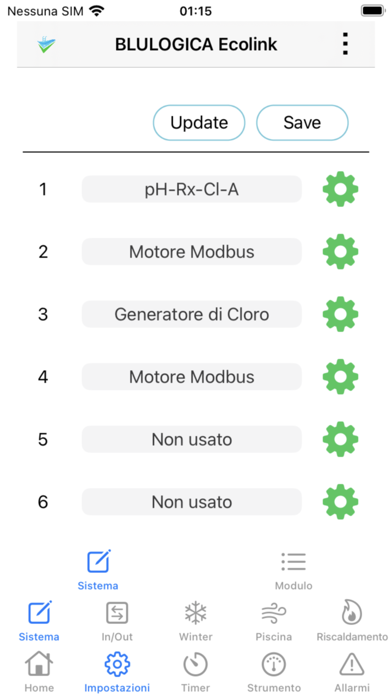Open settings gear for pH-Rx-Cl-A row
This screenshot has width=392, height=696.
coord(340,189)
